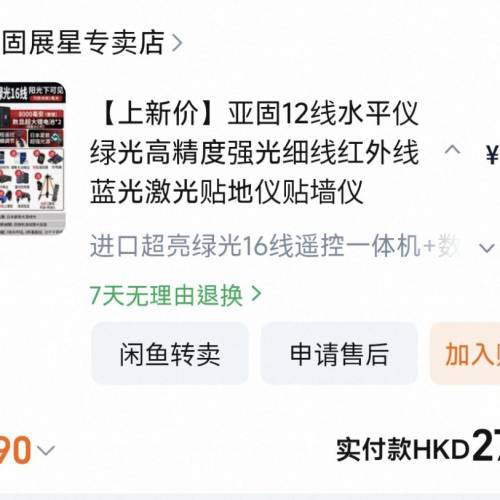Expand the chevron beside orange 90 amount
This screenshot has width=500, height=500.
(46, 450)
